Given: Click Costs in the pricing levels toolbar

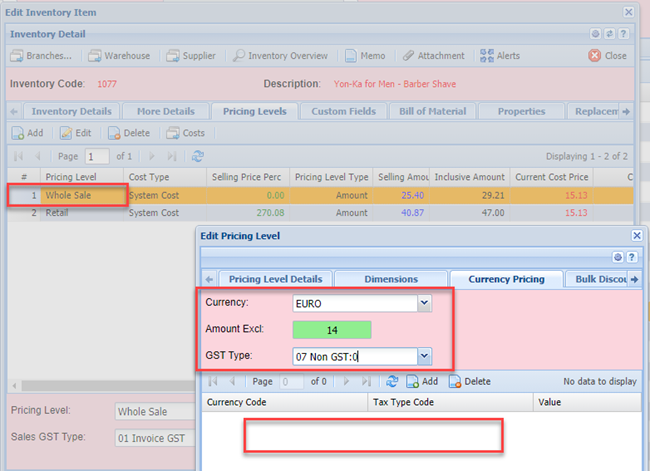Looking at the screenshot, I should click(186, 133).
